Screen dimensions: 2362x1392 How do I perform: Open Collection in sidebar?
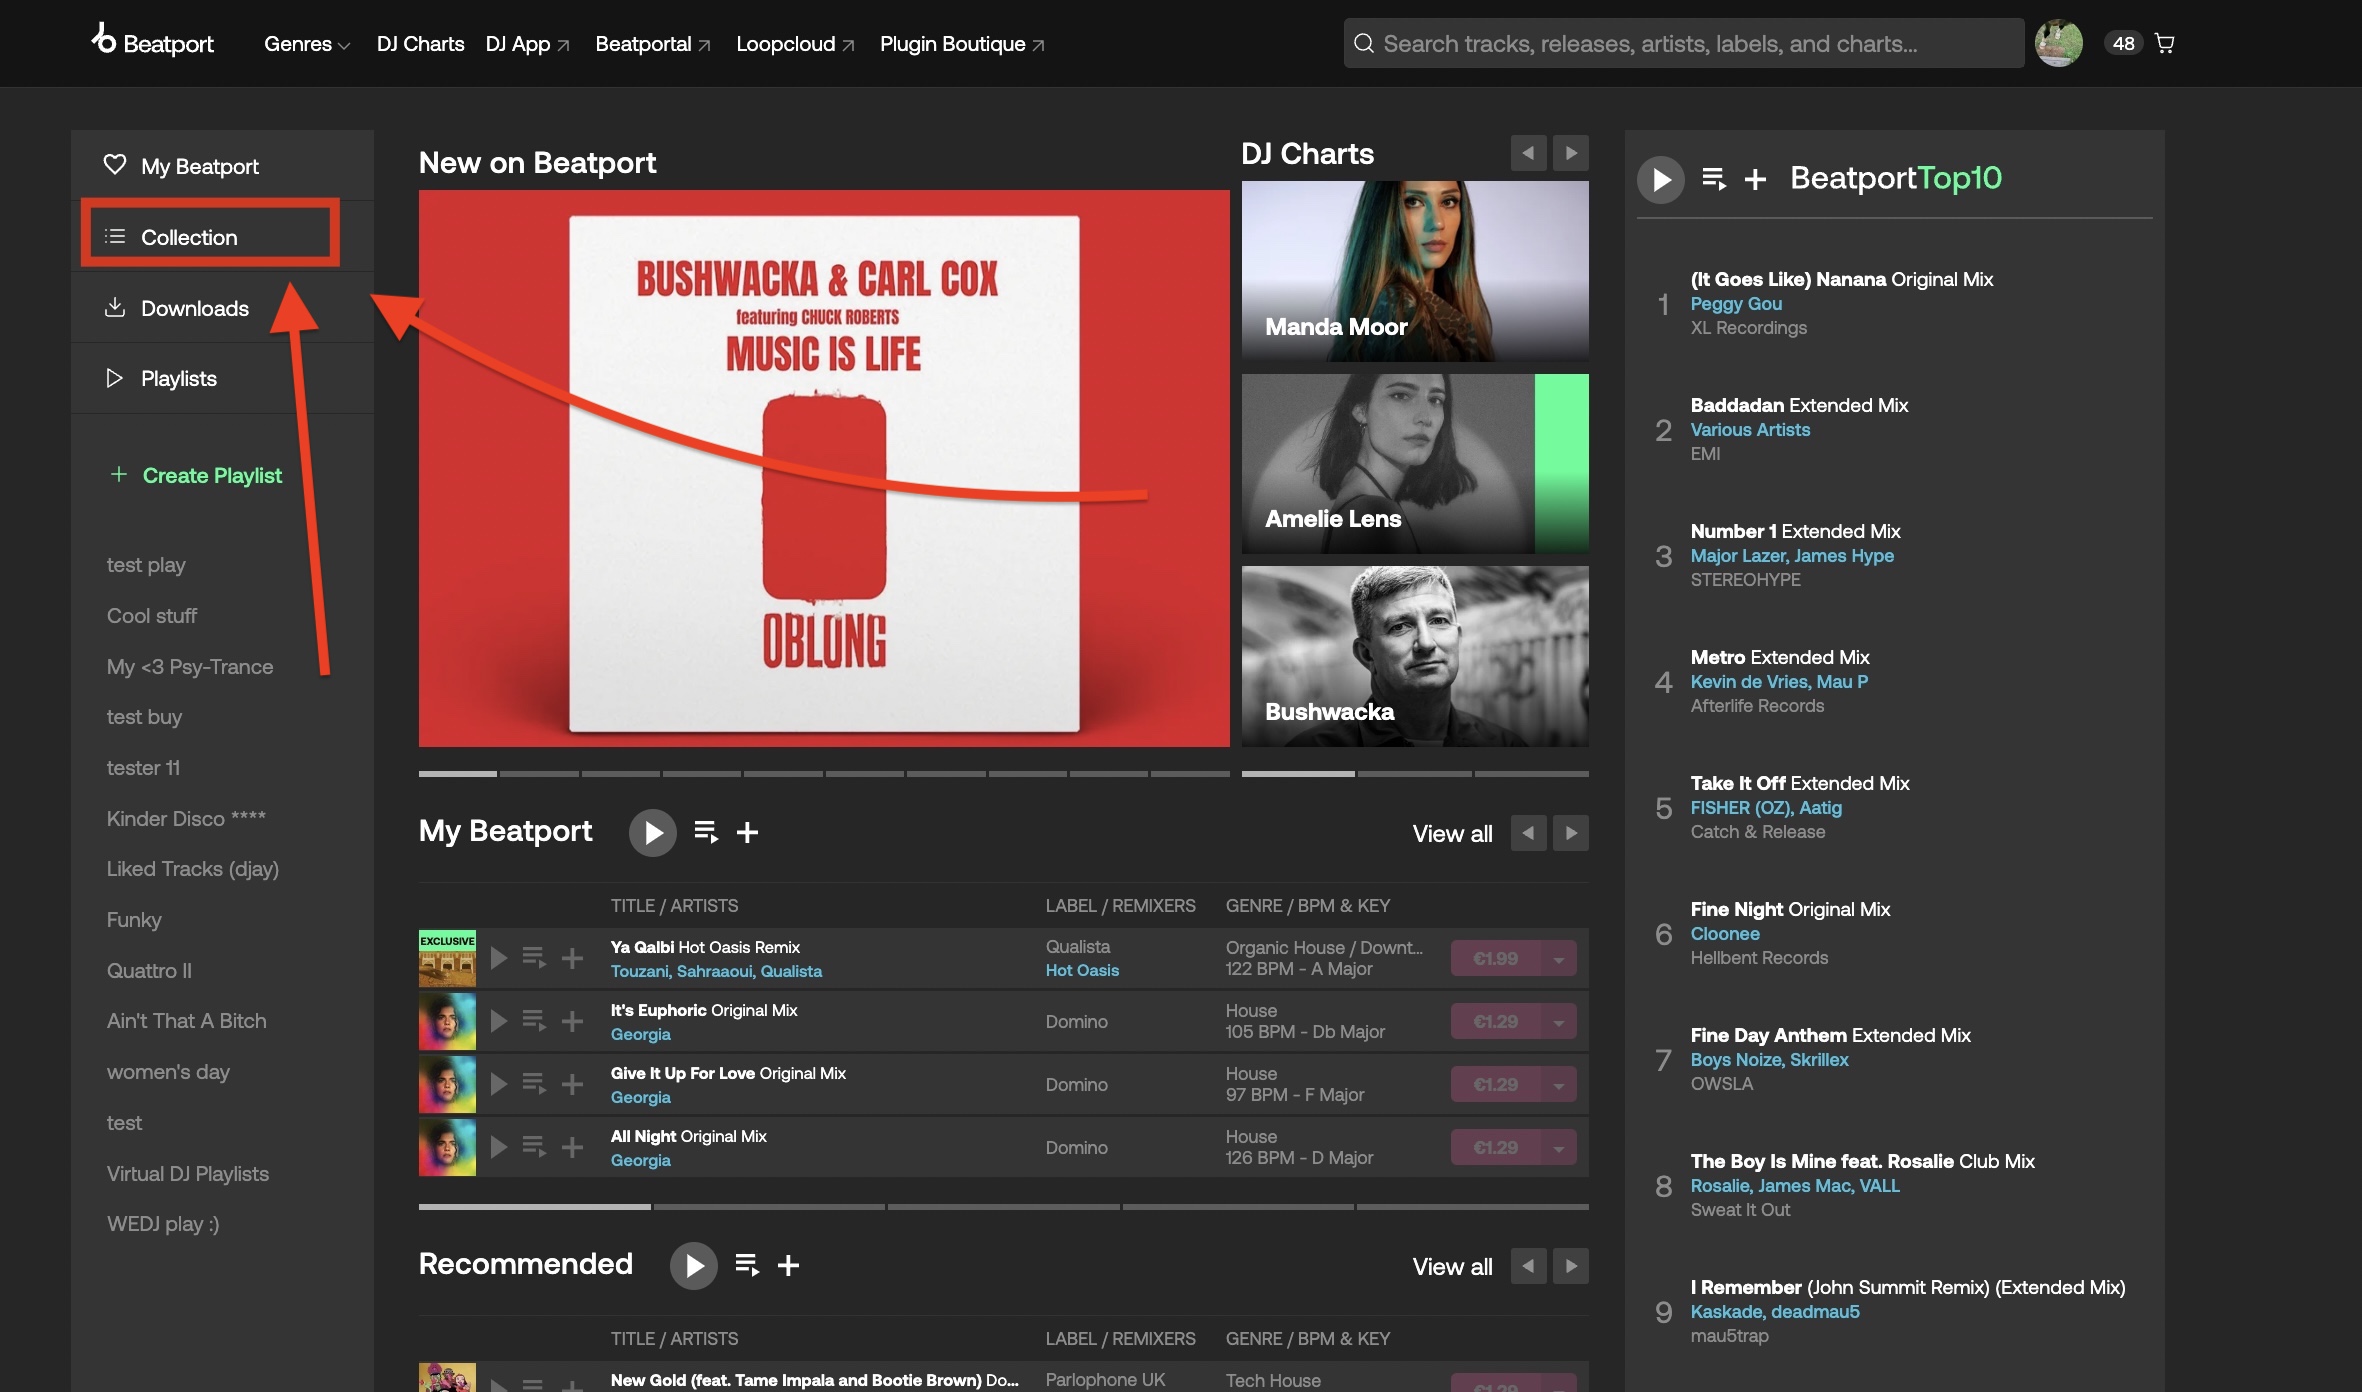click(x=222, y=237)
